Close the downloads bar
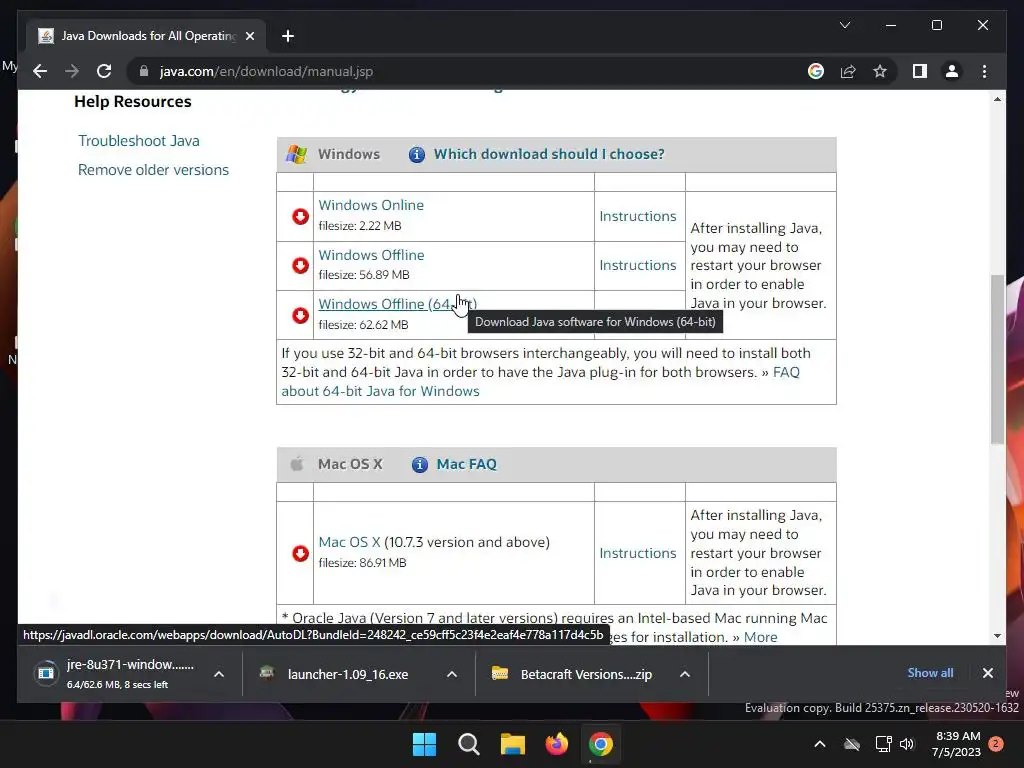1024x768 pixels. tap(987, 673)
